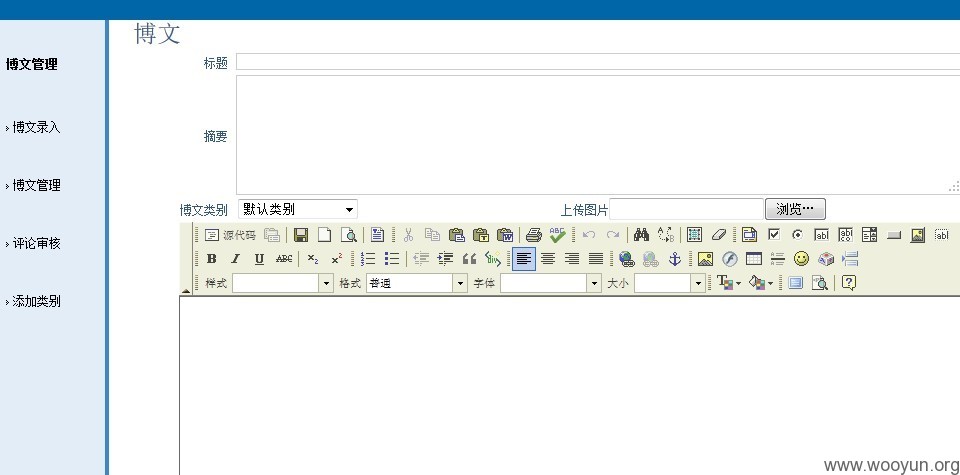The height and width of the screenshot is (475, 960).
Task: Toggle Blockquote formatting
Action: (470, 259)
